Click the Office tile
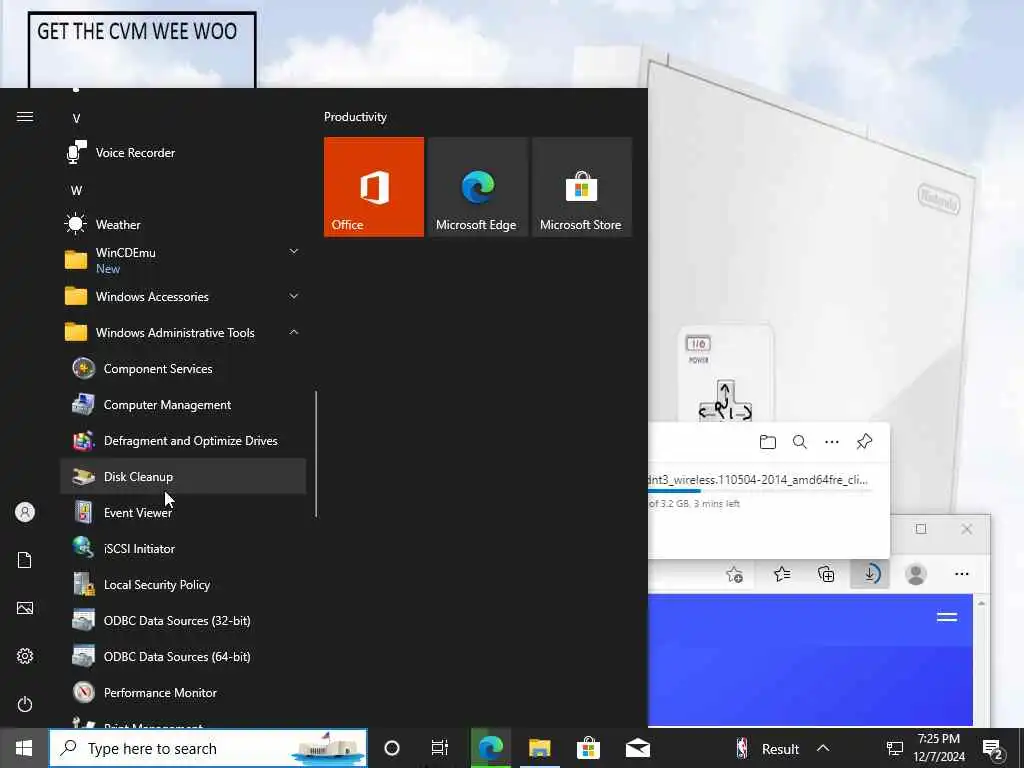 tap(374, 187)
